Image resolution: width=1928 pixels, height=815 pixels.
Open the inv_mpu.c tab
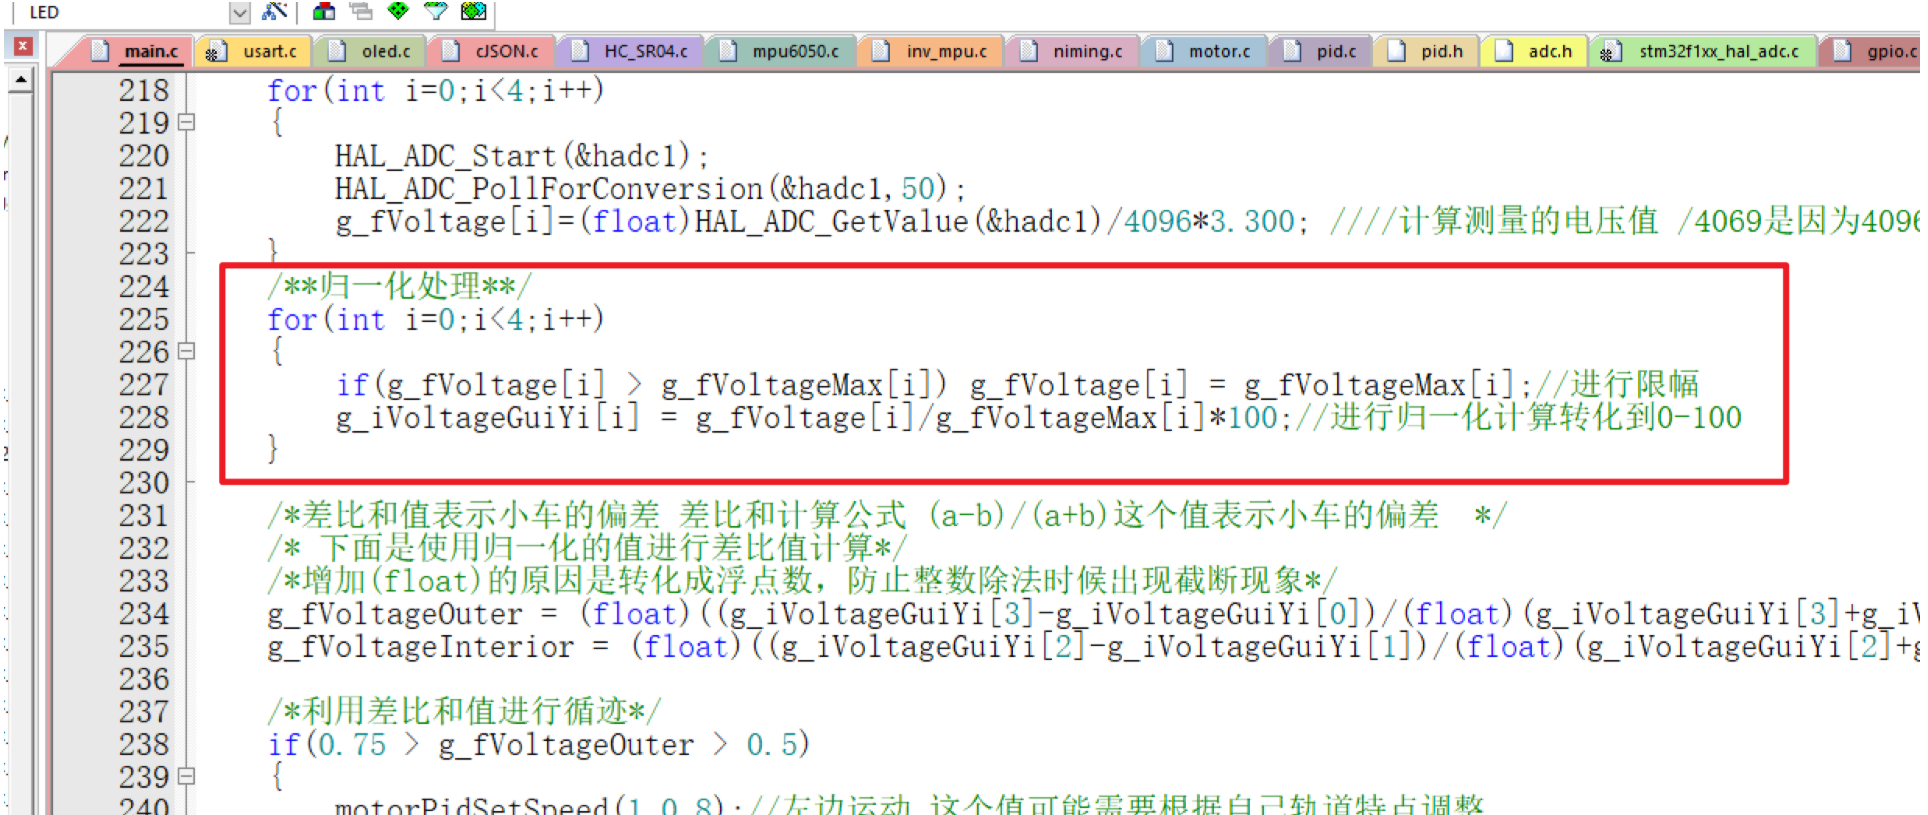click(x=931, y=51)
